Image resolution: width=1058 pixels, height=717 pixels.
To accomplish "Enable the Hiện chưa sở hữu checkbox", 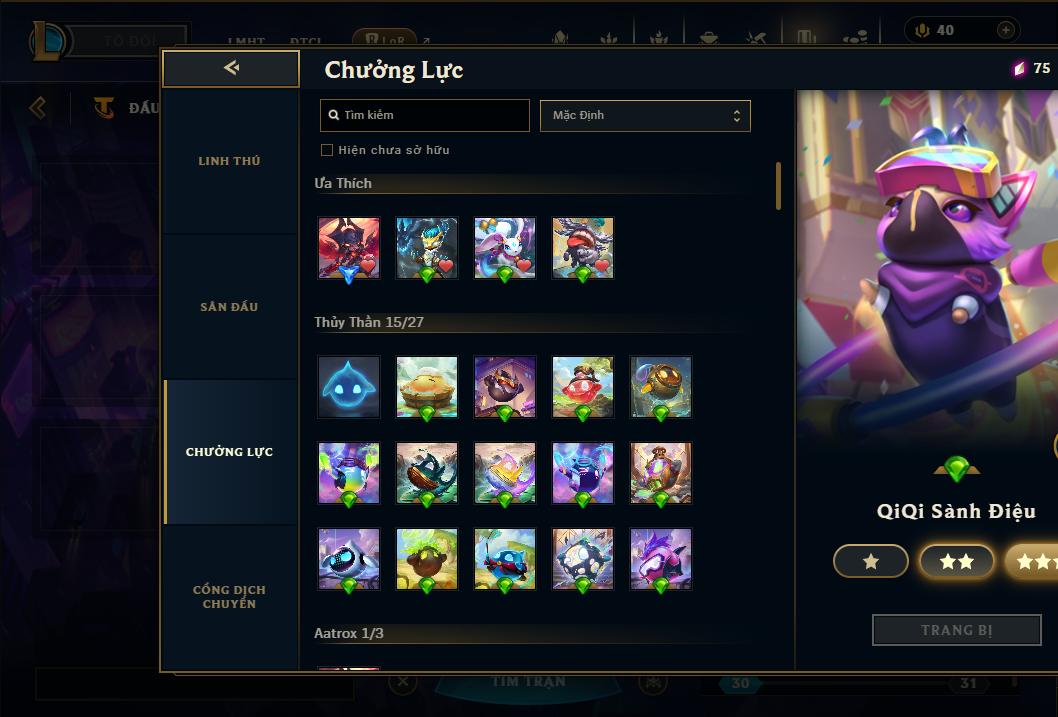I will [x=327, y=150].
